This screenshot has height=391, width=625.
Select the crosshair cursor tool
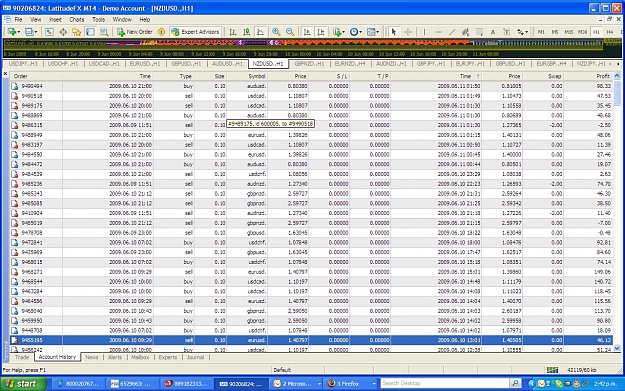coord(408,32)
